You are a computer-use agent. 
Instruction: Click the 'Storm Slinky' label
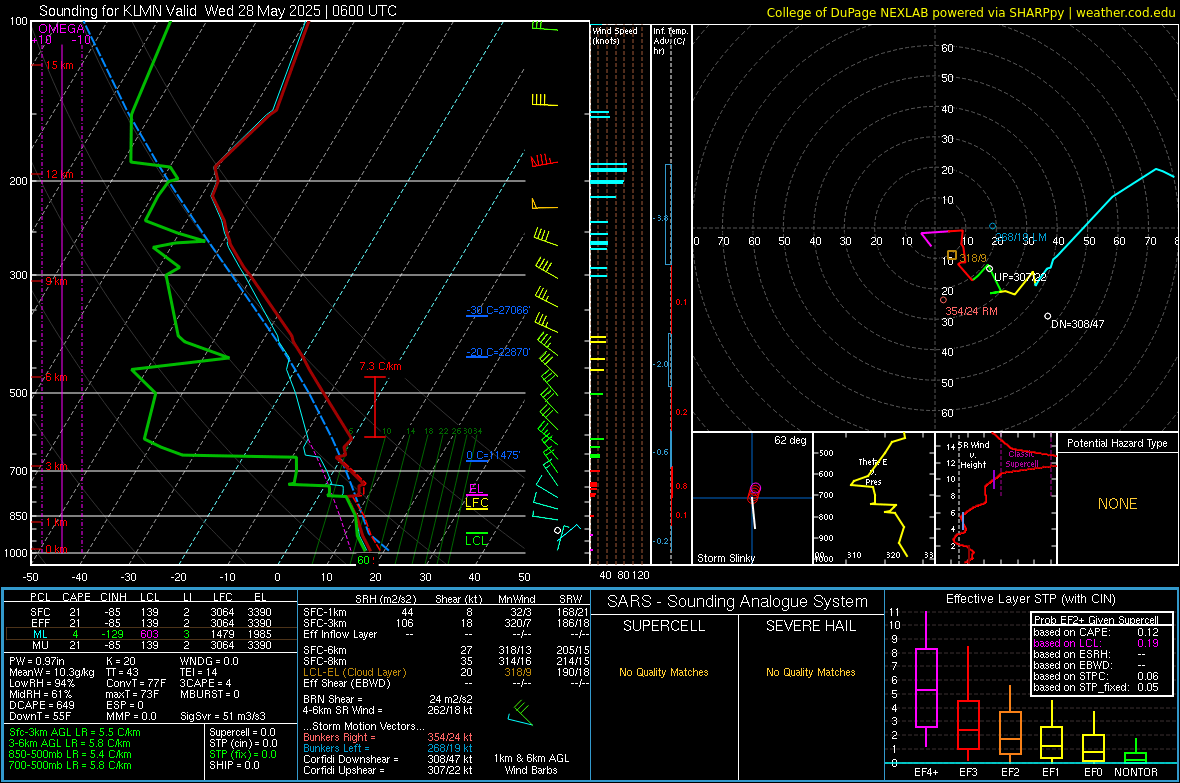725,558
